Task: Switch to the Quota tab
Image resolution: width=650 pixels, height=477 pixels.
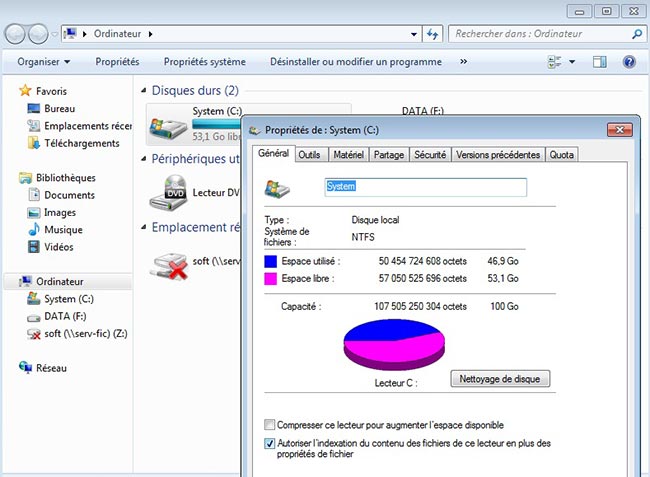Action: (x=562, y=155)
